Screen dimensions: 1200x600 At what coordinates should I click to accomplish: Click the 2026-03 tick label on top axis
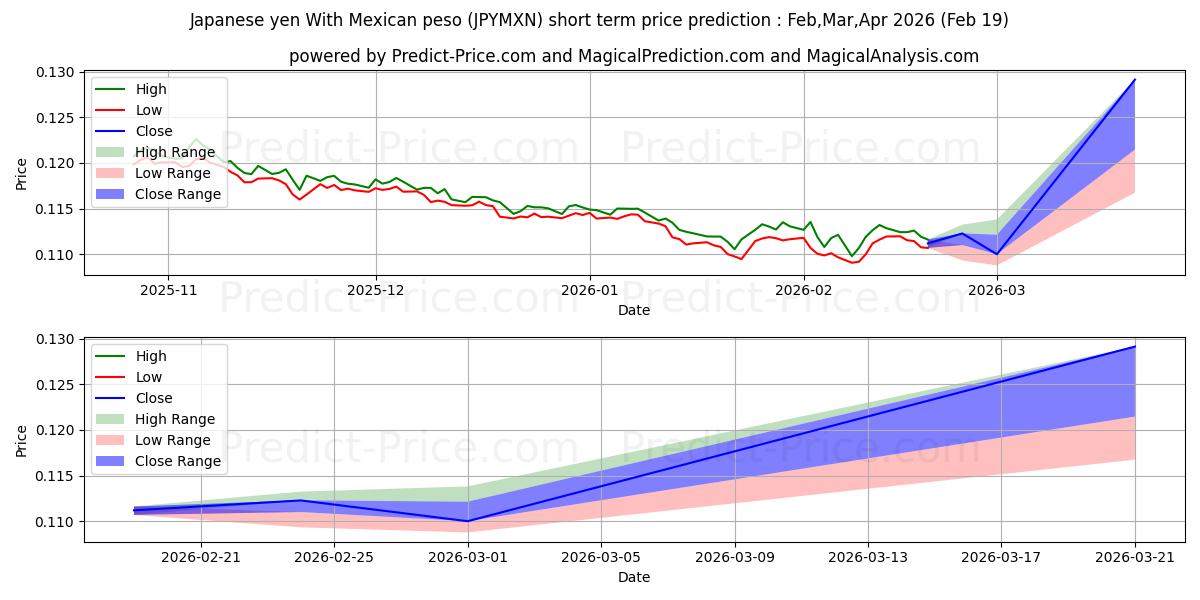tap(999, 289)
